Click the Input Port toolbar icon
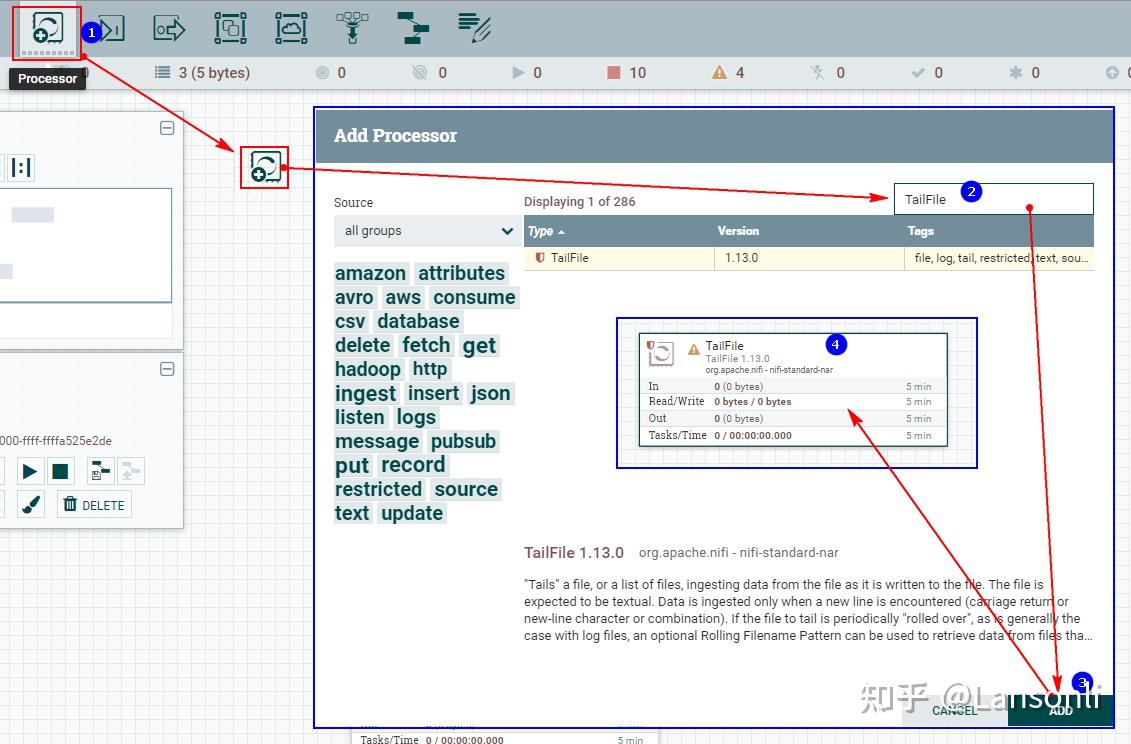 pyautogui.click(x=112, y=29)
